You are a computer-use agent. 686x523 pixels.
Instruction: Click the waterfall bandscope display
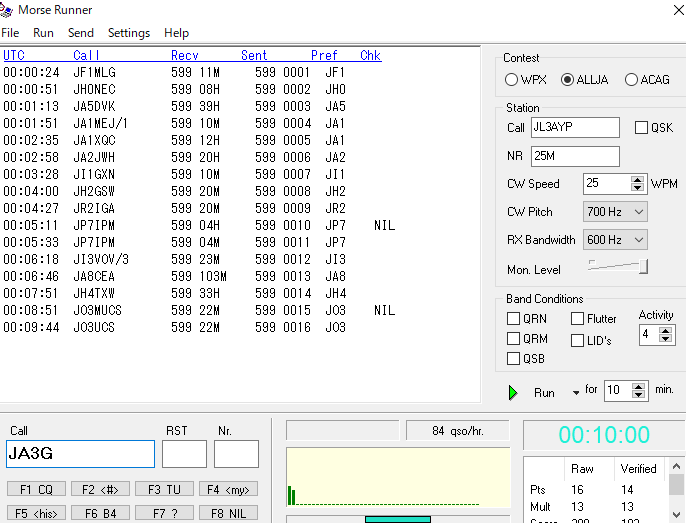click(x=398, y=477)
